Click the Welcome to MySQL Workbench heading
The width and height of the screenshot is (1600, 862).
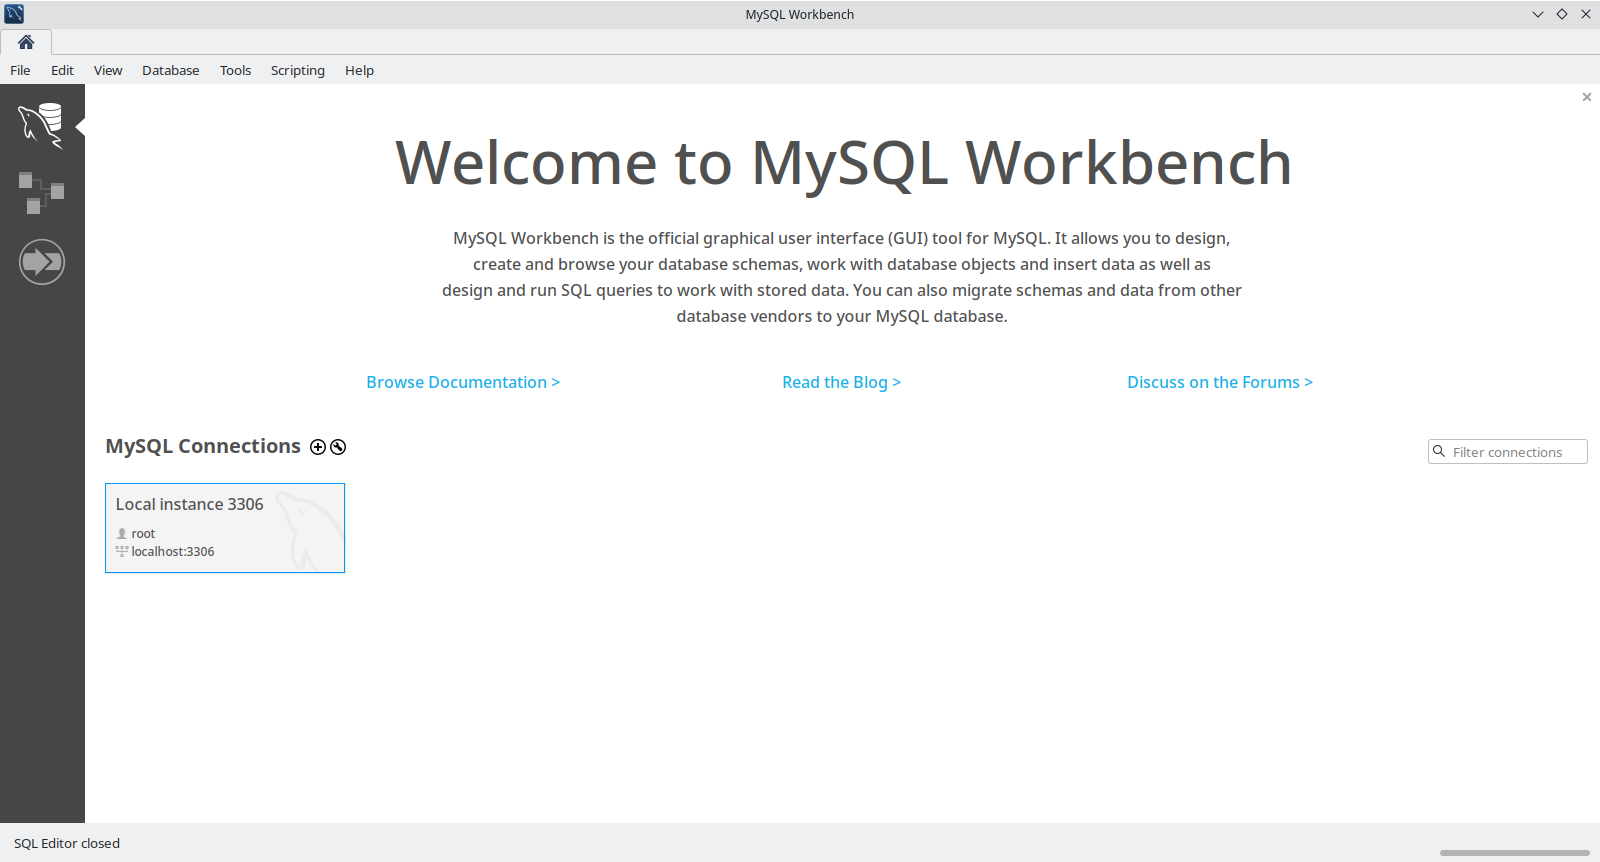pos(844,163)
